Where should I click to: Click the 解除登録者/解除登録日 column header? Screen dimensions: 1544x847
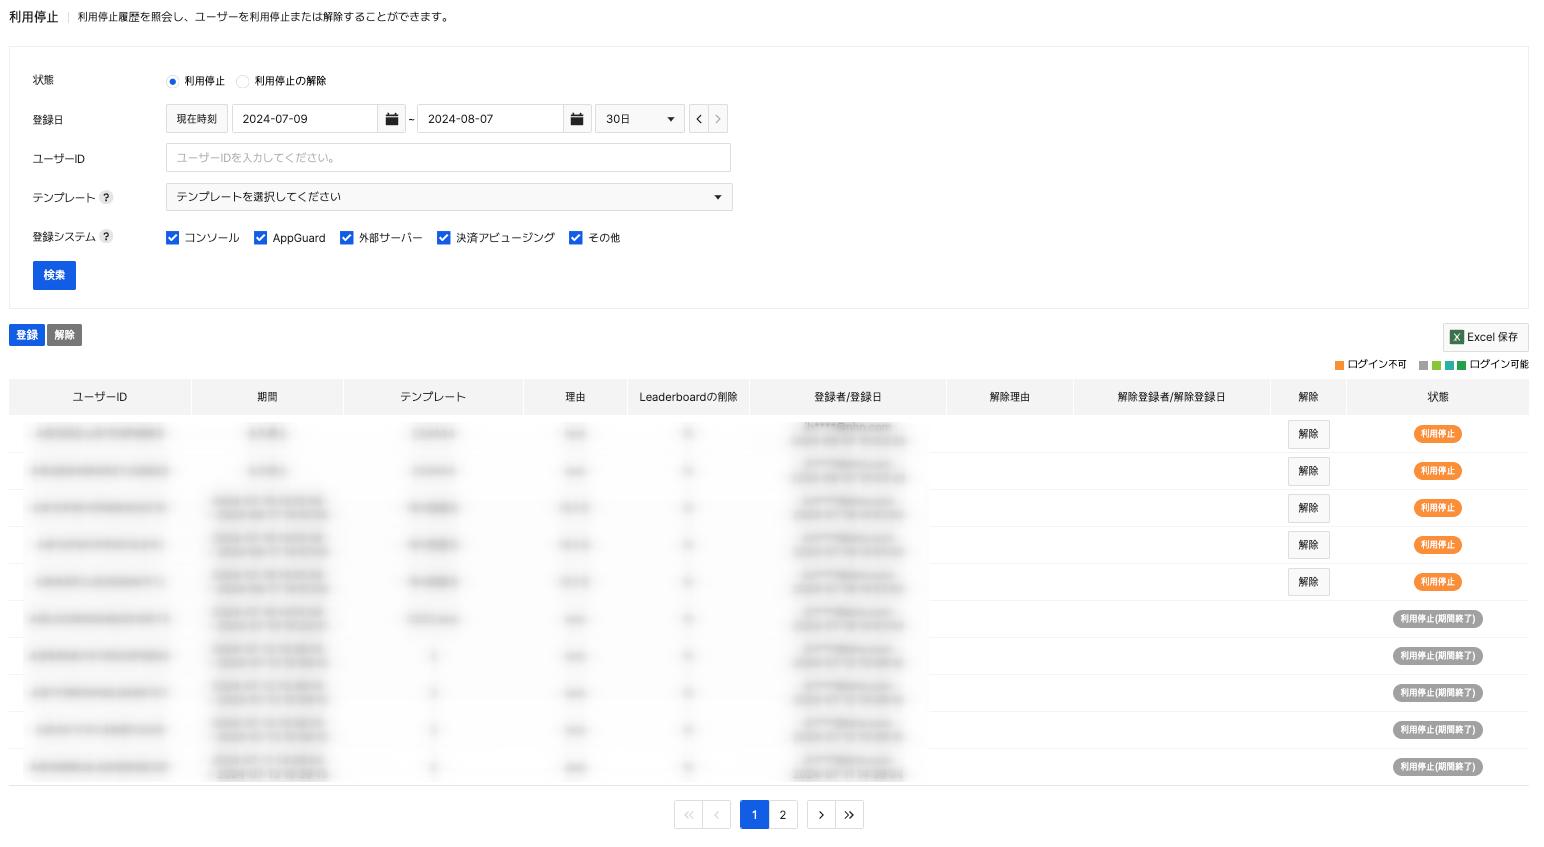[1171, 397]
